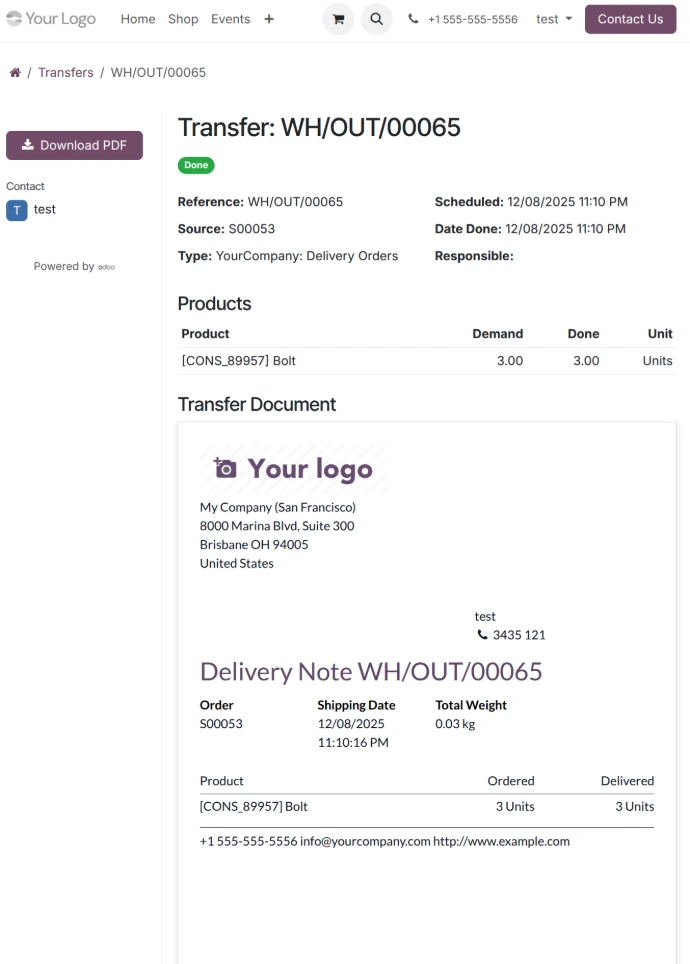Click the phone icon in header
Viewport: 690px width, 964px height.
(x=414, y=19)
